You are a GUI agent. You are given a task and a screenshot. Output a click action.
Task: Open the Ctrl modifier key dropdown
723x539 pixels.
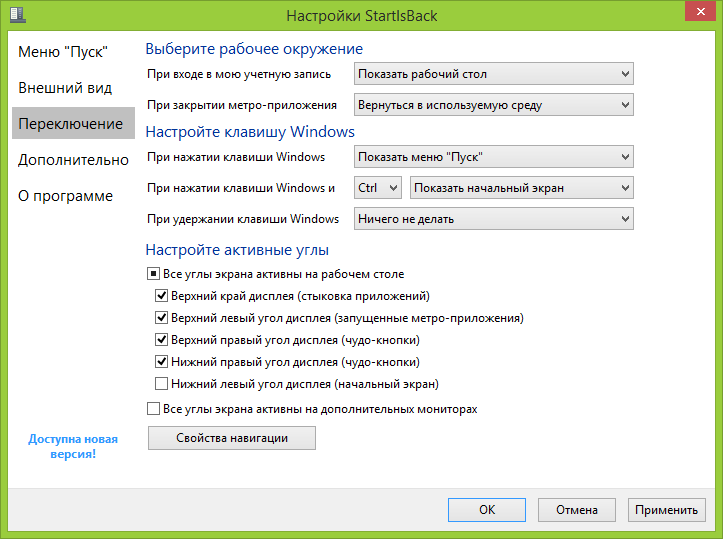tap(378, 188)
